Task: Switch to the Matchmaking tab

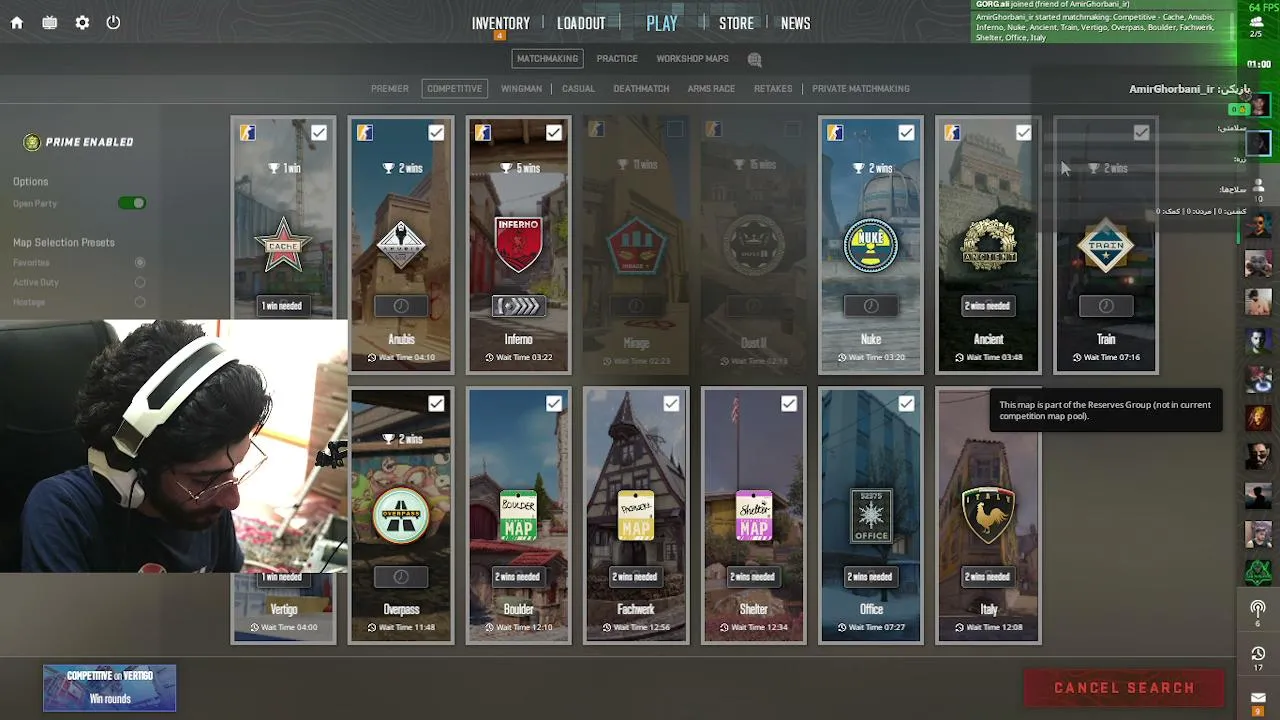Action: coord(547,59)
